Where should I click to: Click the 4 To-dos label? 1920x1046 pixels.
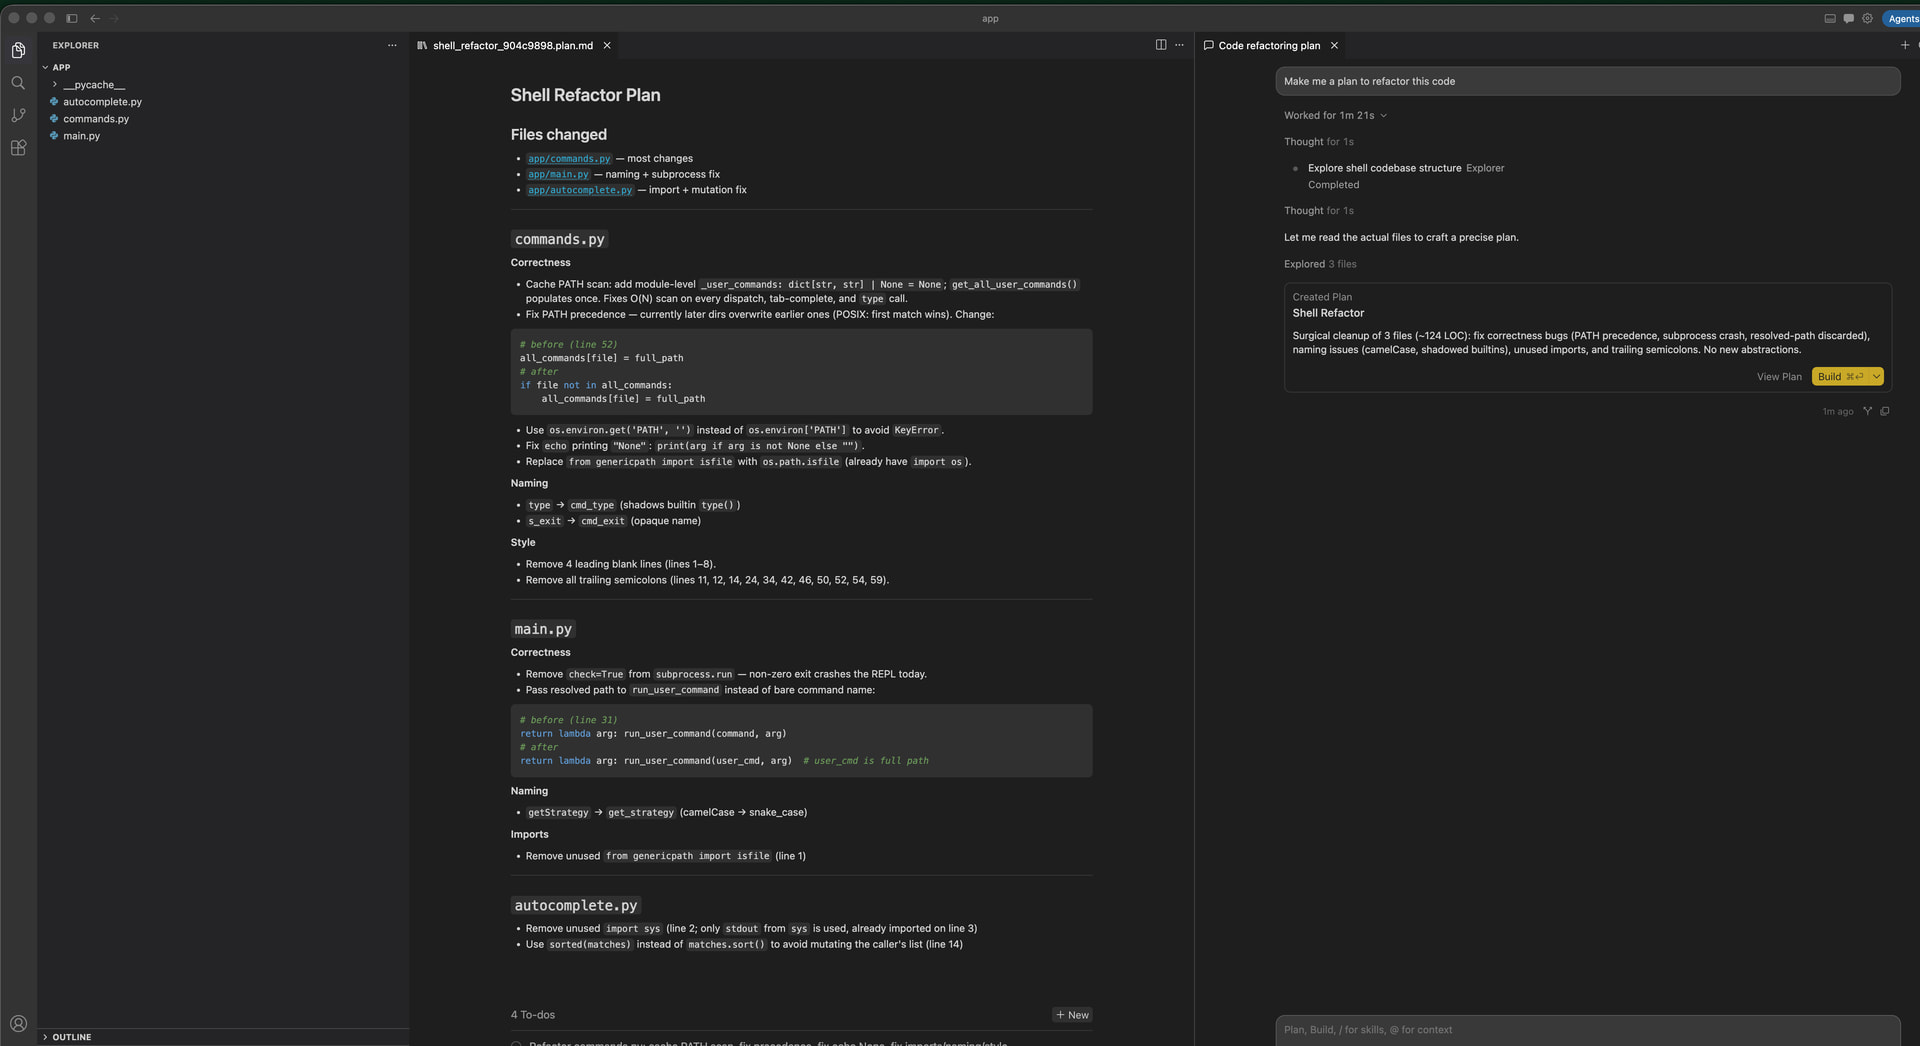point(533,1015)
